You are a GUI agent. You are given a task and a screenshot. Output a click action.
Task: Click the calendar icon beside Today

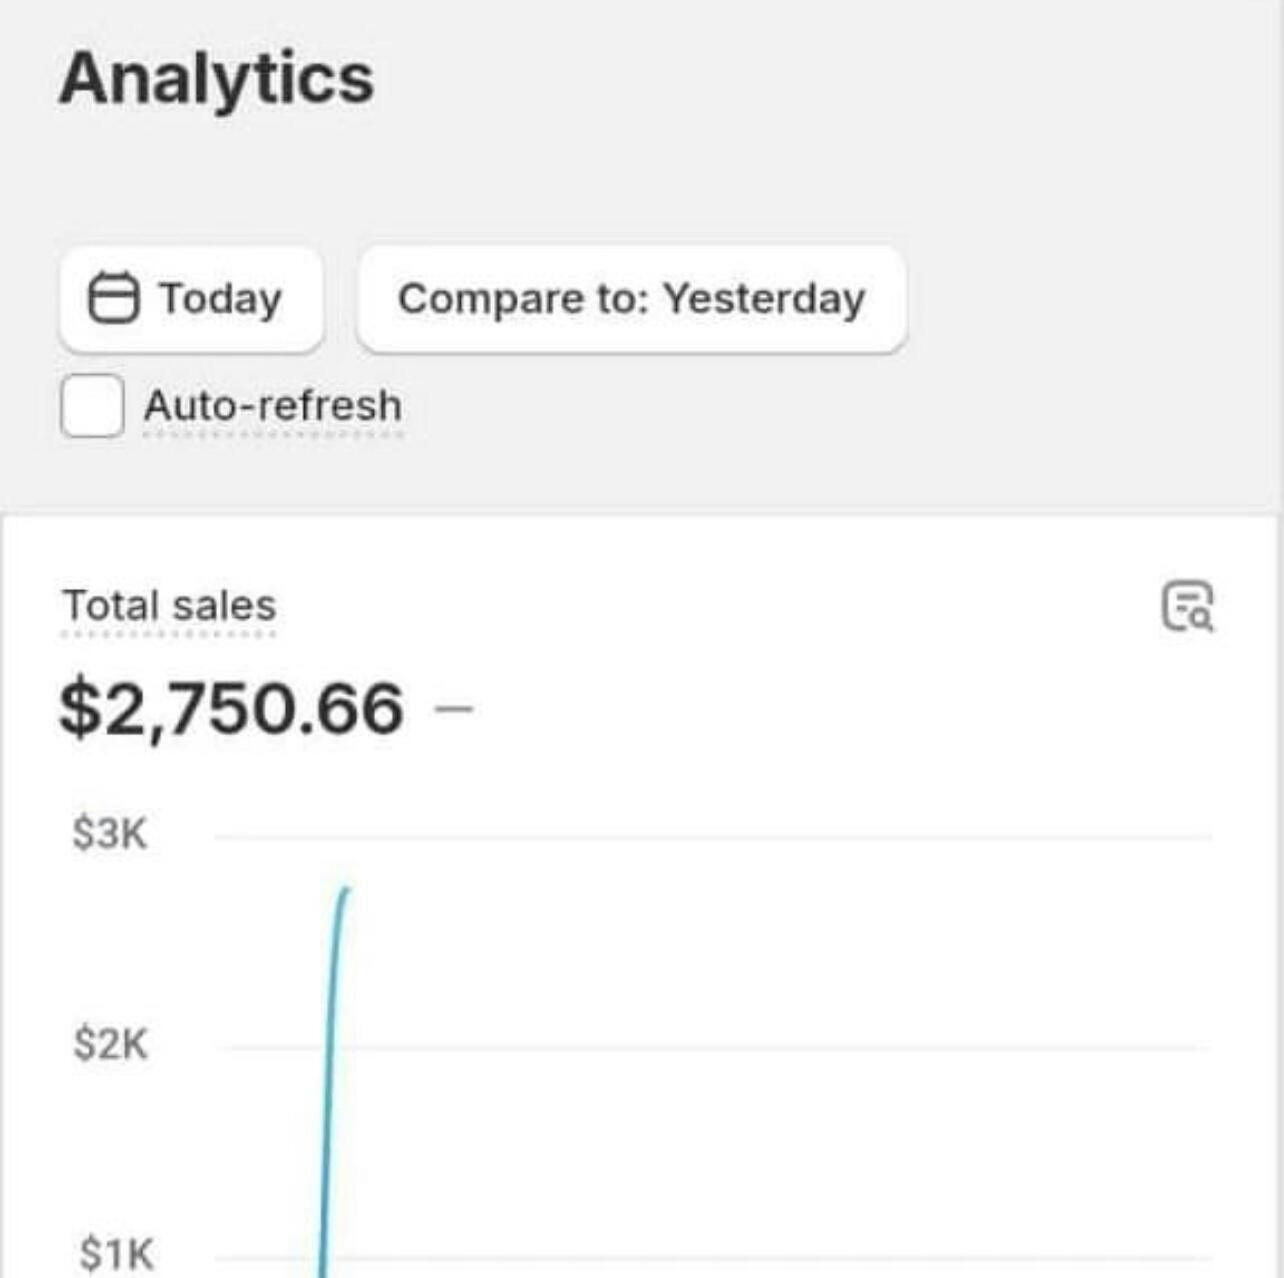click(x=113, y=299)
